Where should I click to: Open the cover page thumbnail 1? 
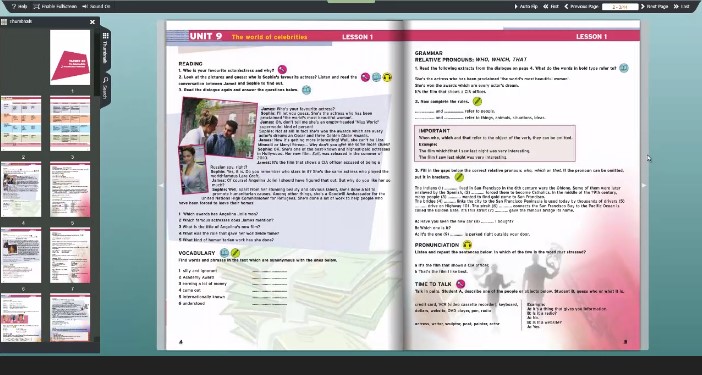click(70, 58)
